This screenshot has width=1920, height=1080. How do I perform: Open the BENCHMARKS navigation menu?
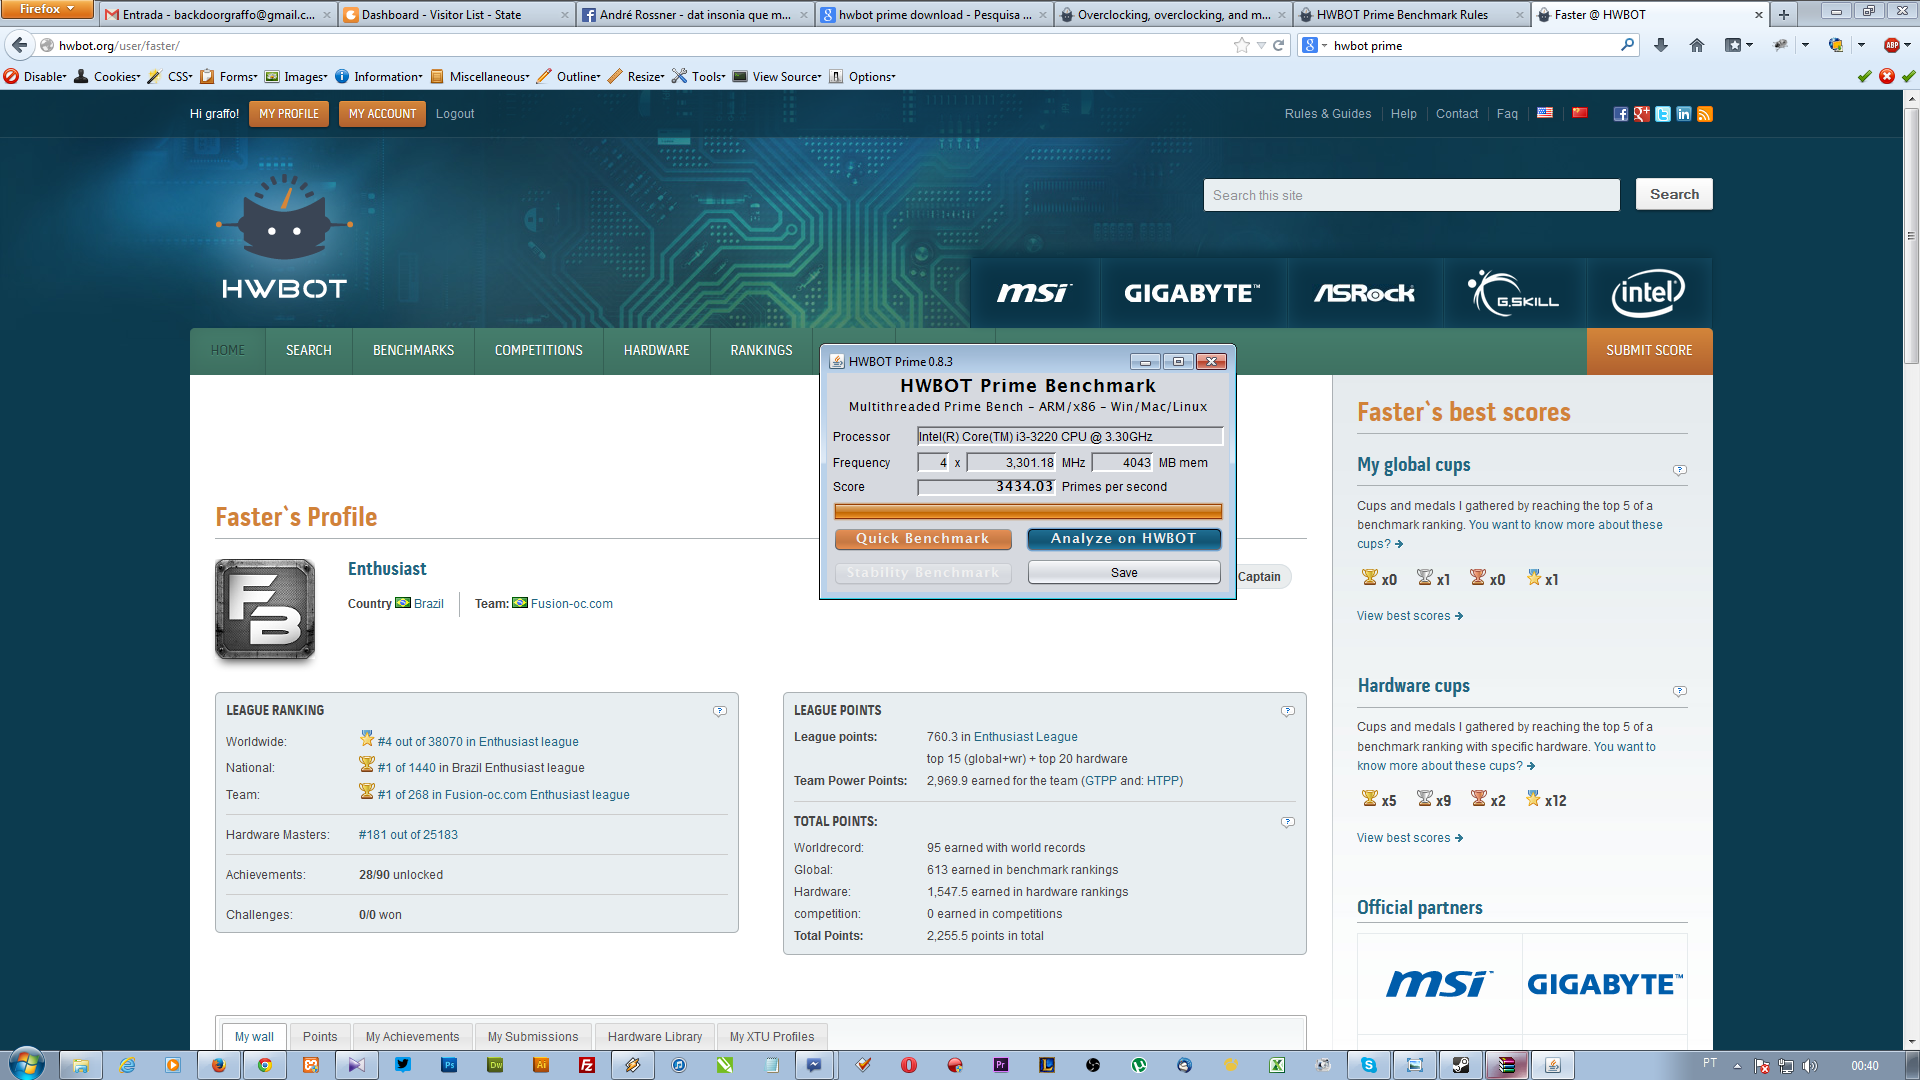click(x=413, y=351)
